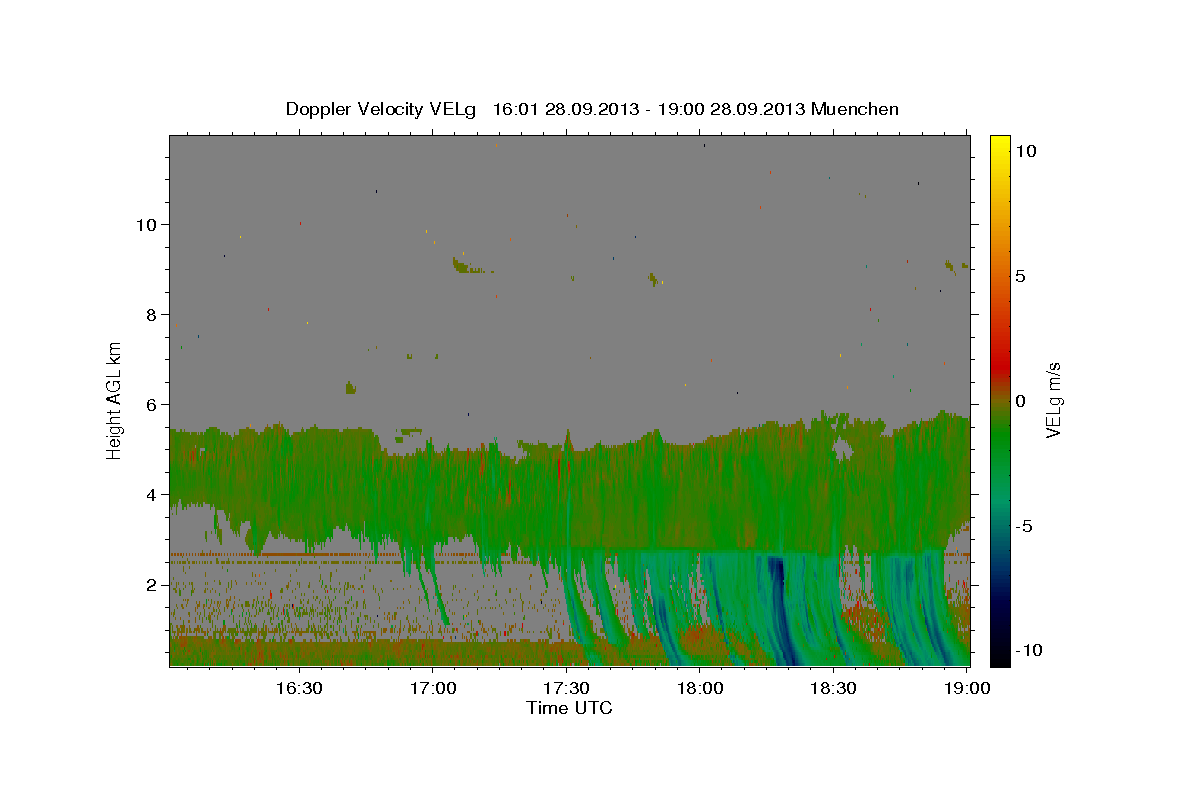This screenshot has width=1200, height=800.
Task: Click the plot title 'Doppler Velocity VELg'
Action: (x=382, y=109)
